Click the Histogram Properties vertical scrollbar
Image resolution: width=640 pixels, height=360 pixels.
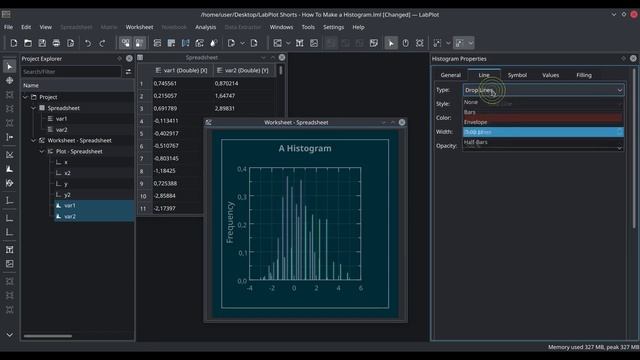point(634,148)
